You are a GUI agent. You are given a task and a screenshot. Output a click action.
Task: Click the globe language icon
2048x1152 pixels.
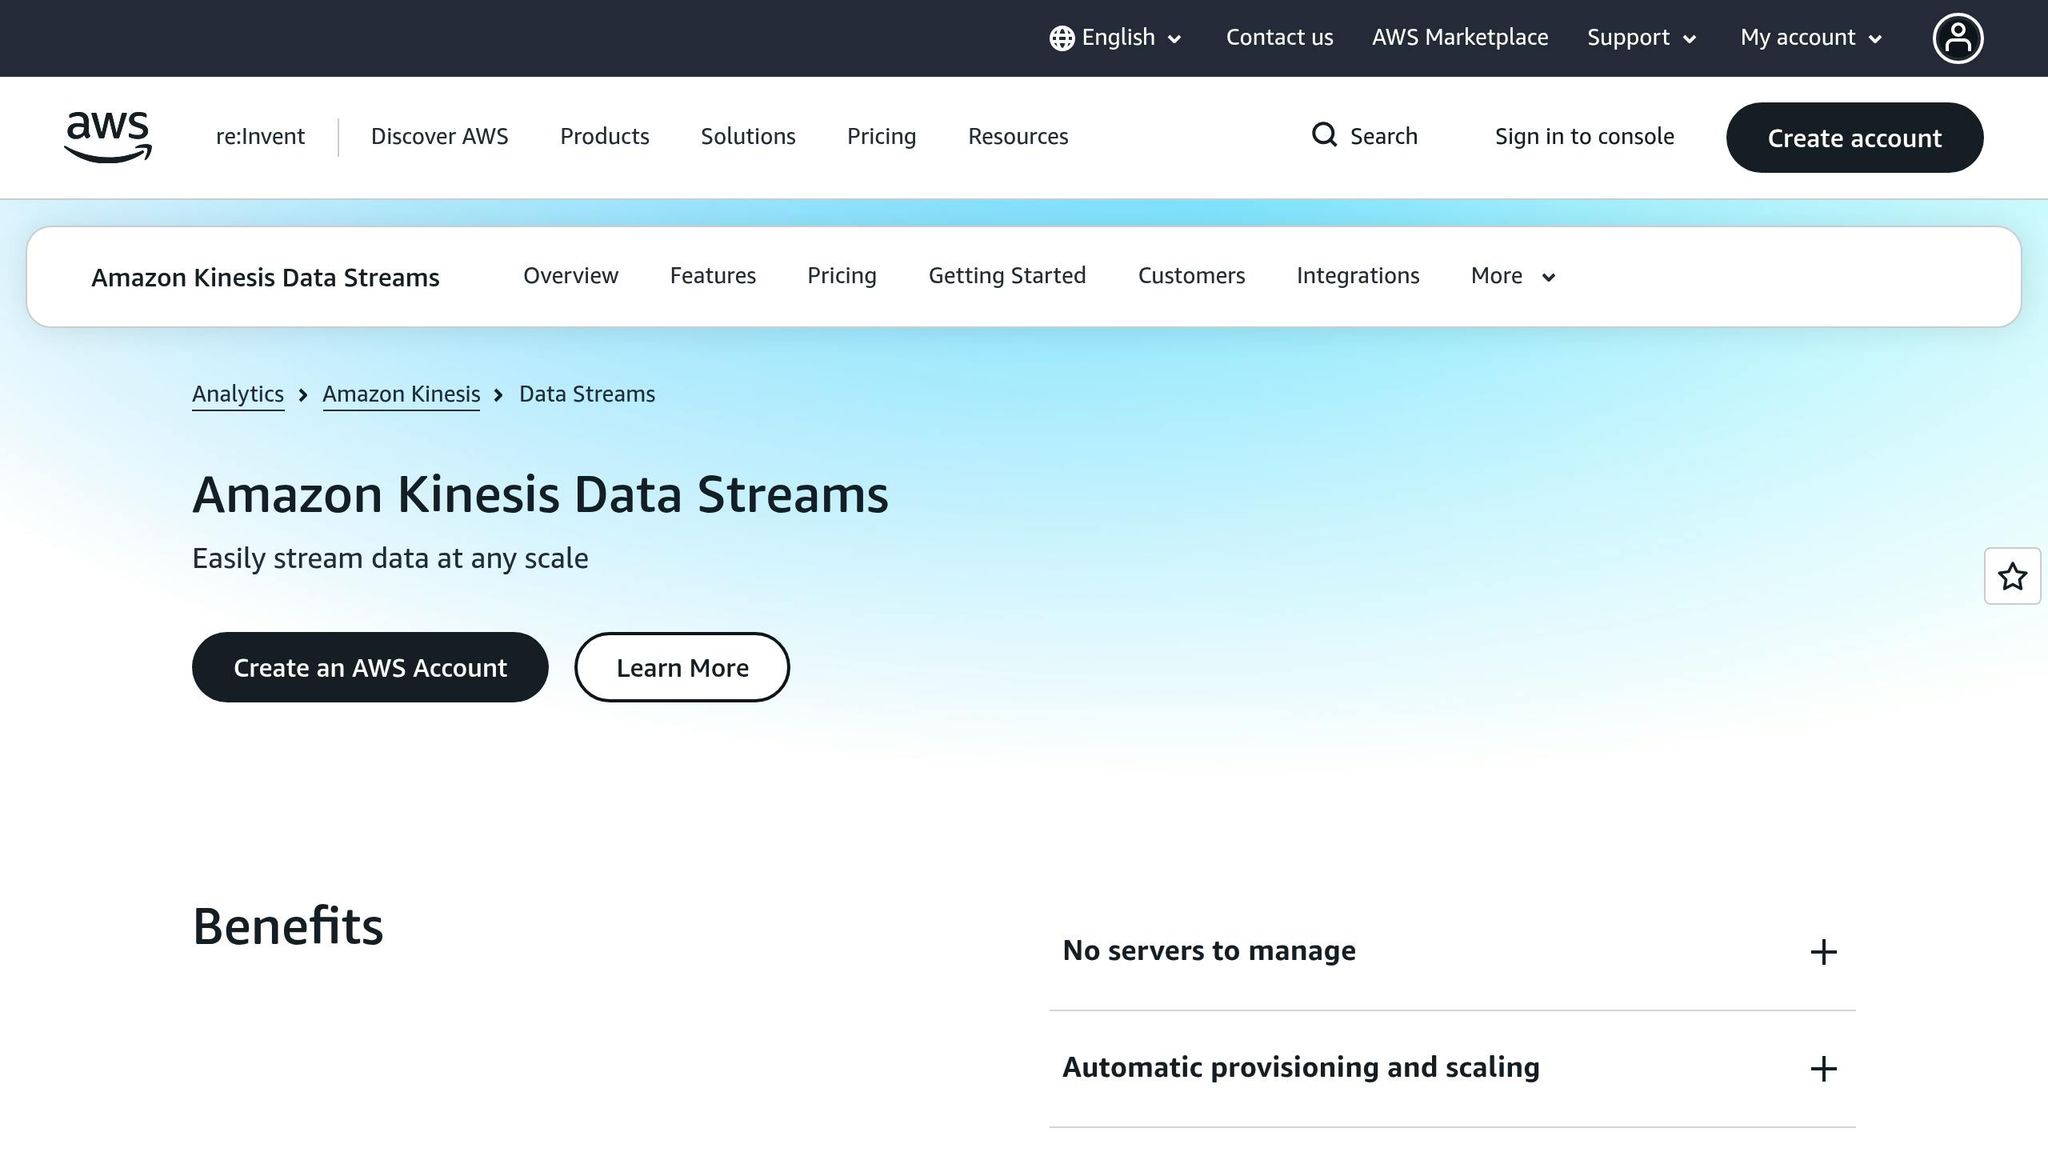1062,38
